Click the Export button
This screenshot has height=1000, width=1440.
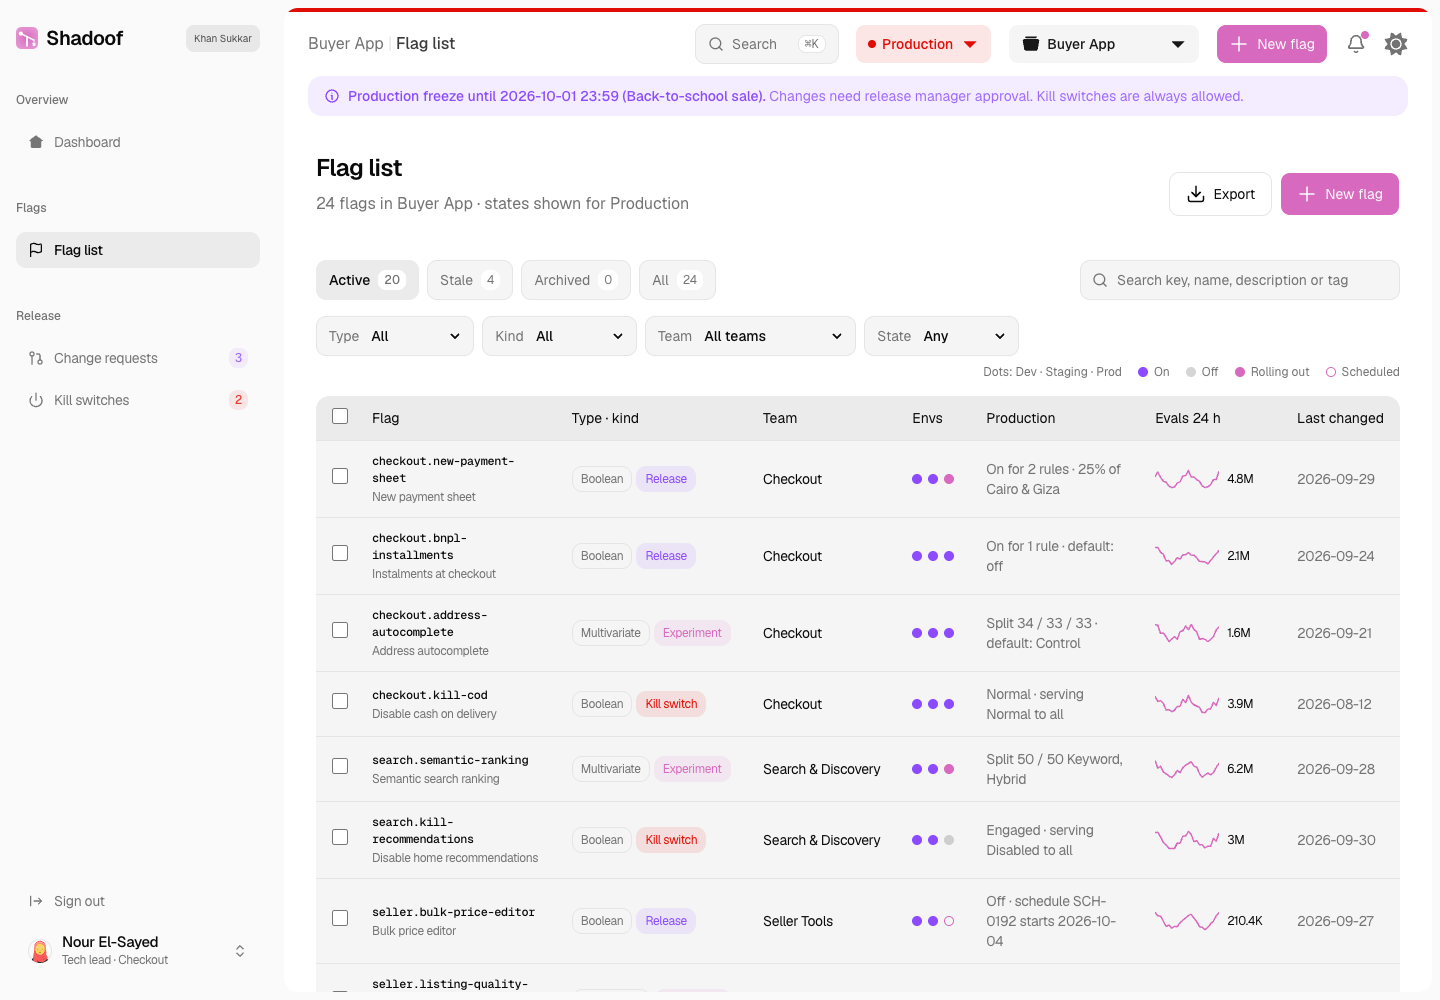[x=1220, y=194]
